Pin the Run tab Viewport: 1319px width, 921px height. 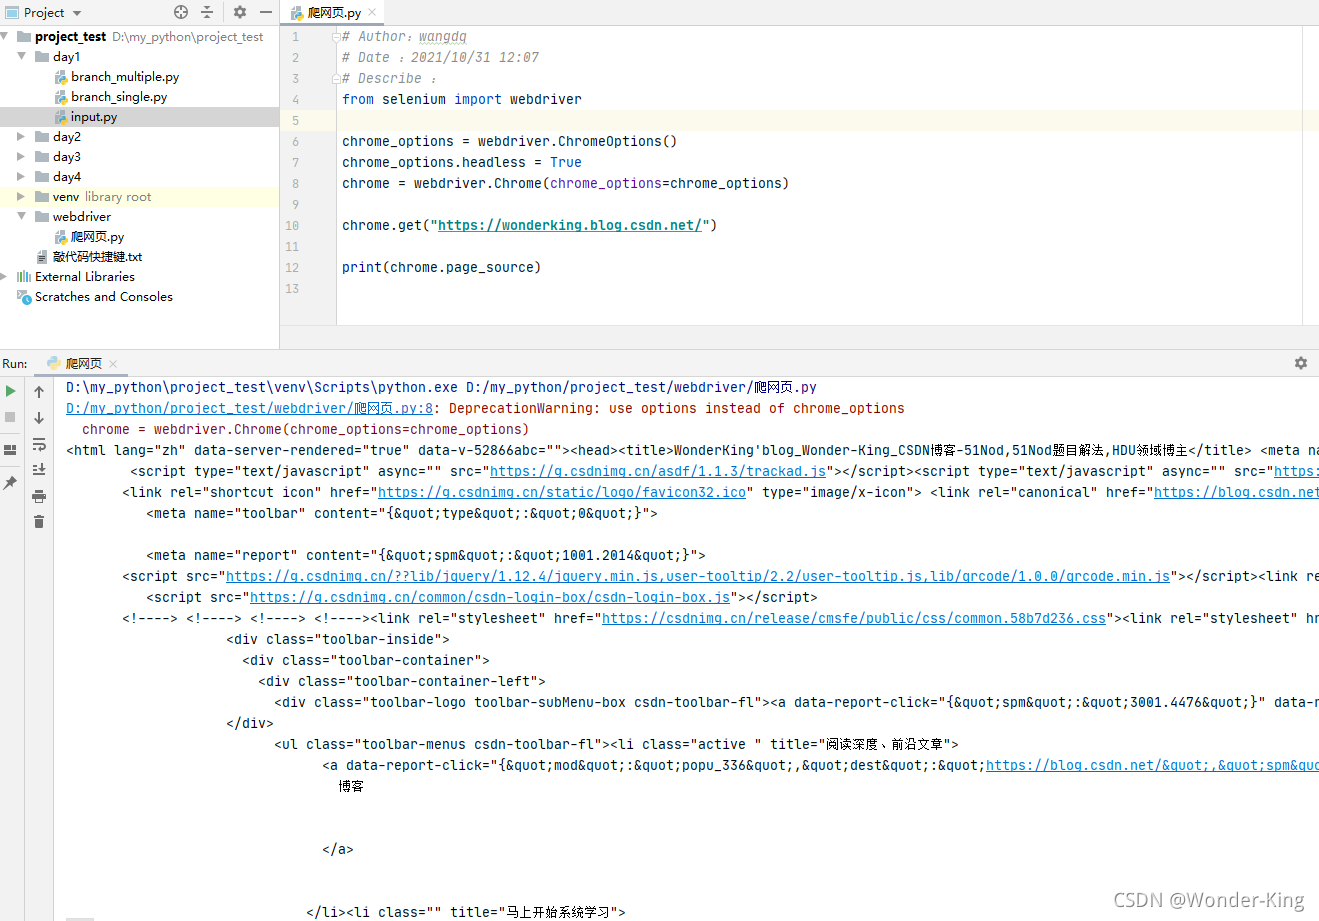11,483
